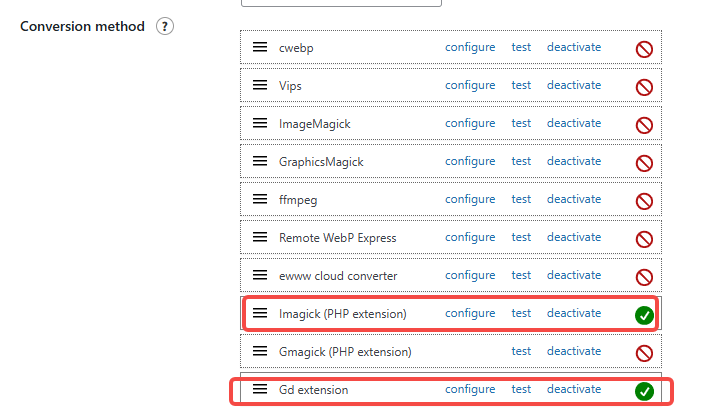Select the GraphicsMagick converter name
Image resolution: width=726 pixels, height=420 pixels.
(x=321, y=162)
